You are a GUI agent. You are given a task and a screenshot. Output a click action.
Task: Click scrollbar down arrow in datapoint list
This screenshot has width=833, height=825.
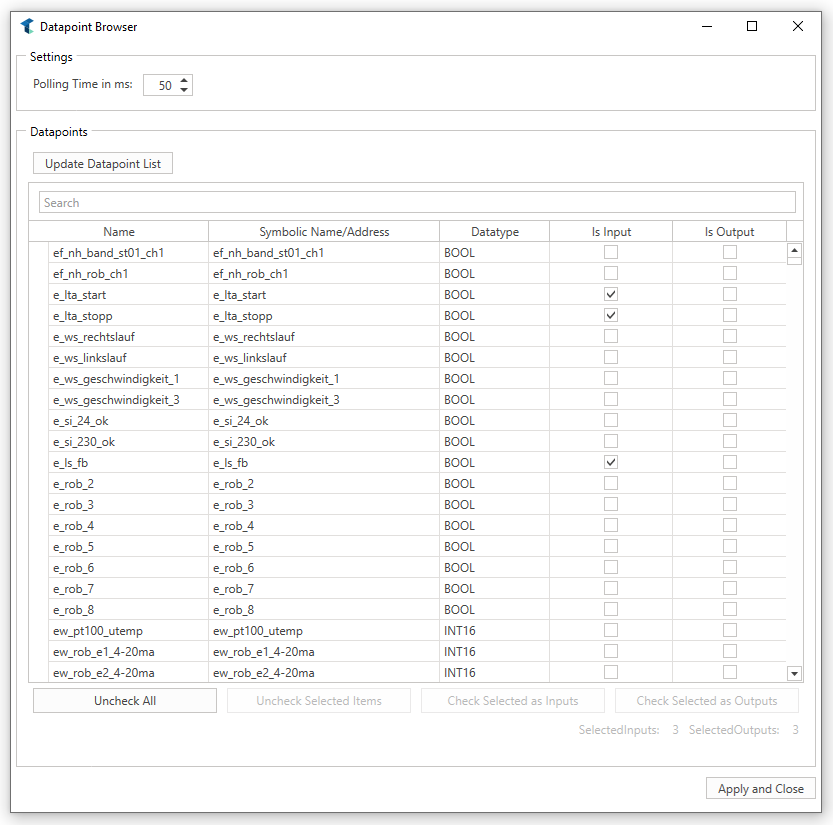pyautogui.click(x=794, y=674)
